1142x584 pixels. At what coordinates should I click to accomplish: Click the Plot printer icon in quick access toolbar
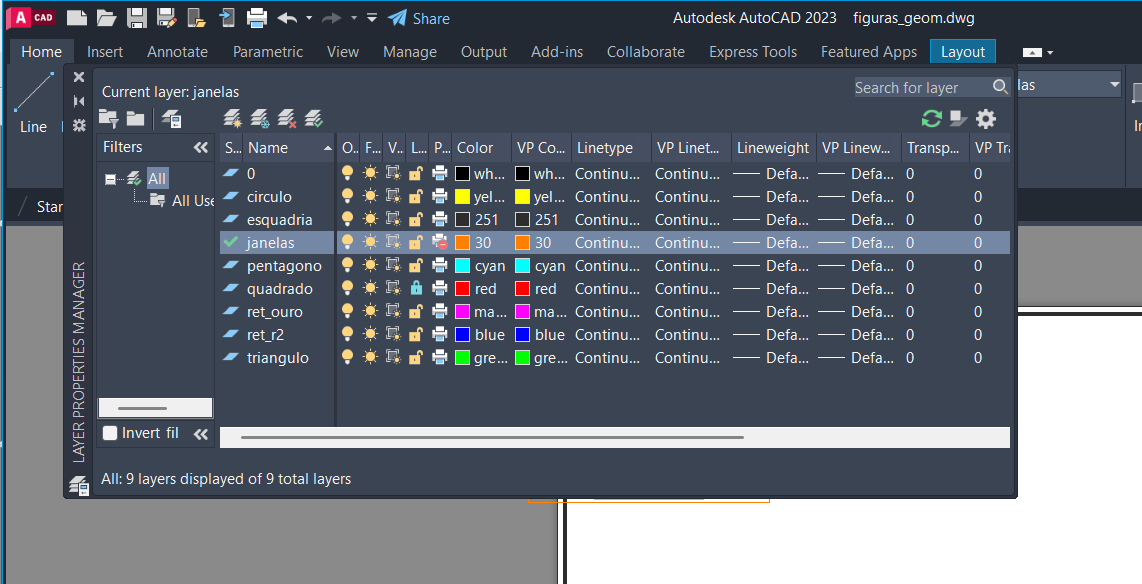point(256,18)
